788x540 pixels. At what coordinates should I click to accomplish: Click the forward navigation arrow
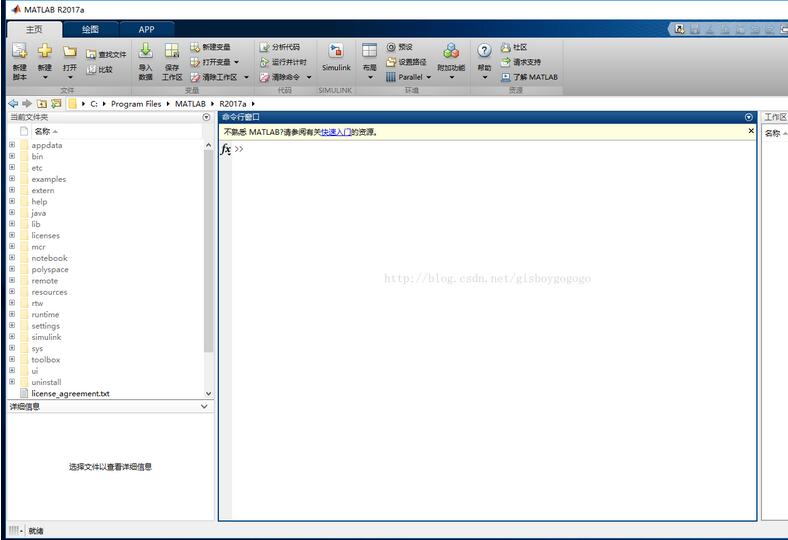27,103
